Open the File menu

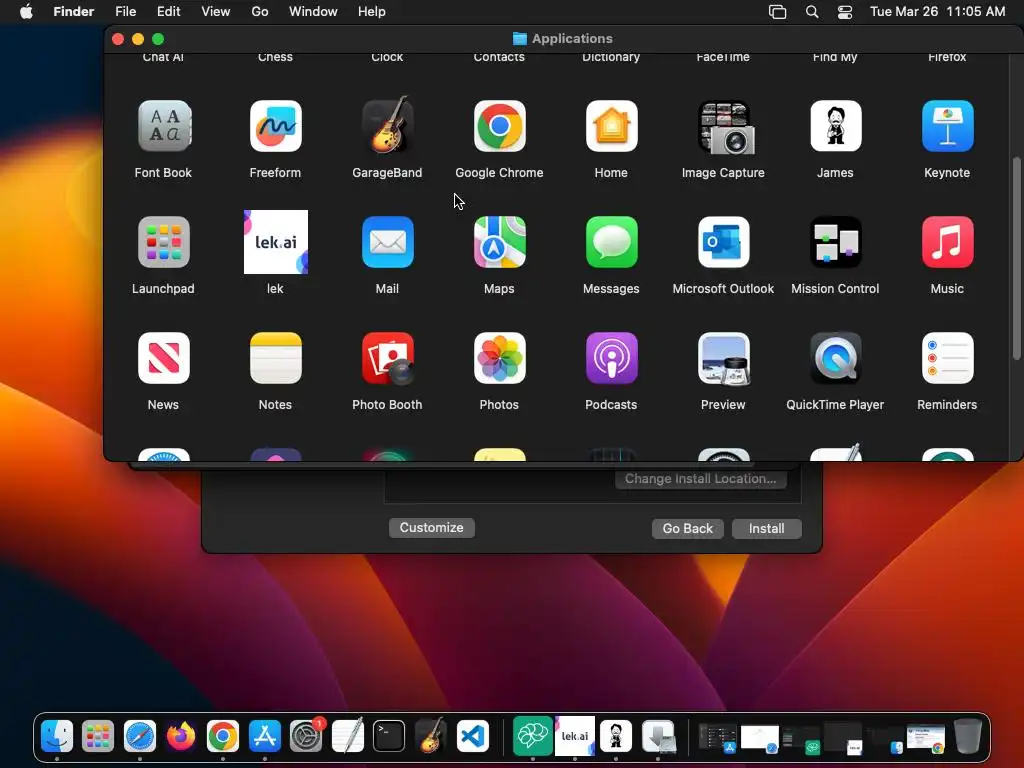point(125,12)
